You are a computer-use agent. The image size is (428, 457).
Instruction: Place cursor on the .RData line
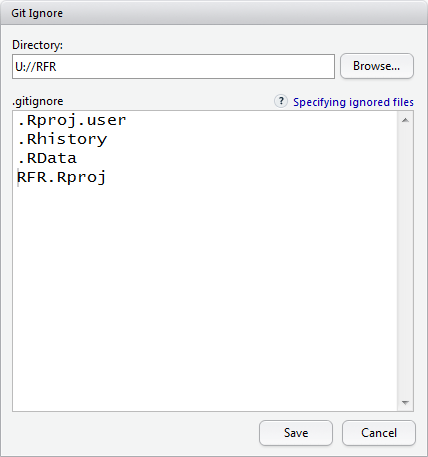(x=47, y=158)
